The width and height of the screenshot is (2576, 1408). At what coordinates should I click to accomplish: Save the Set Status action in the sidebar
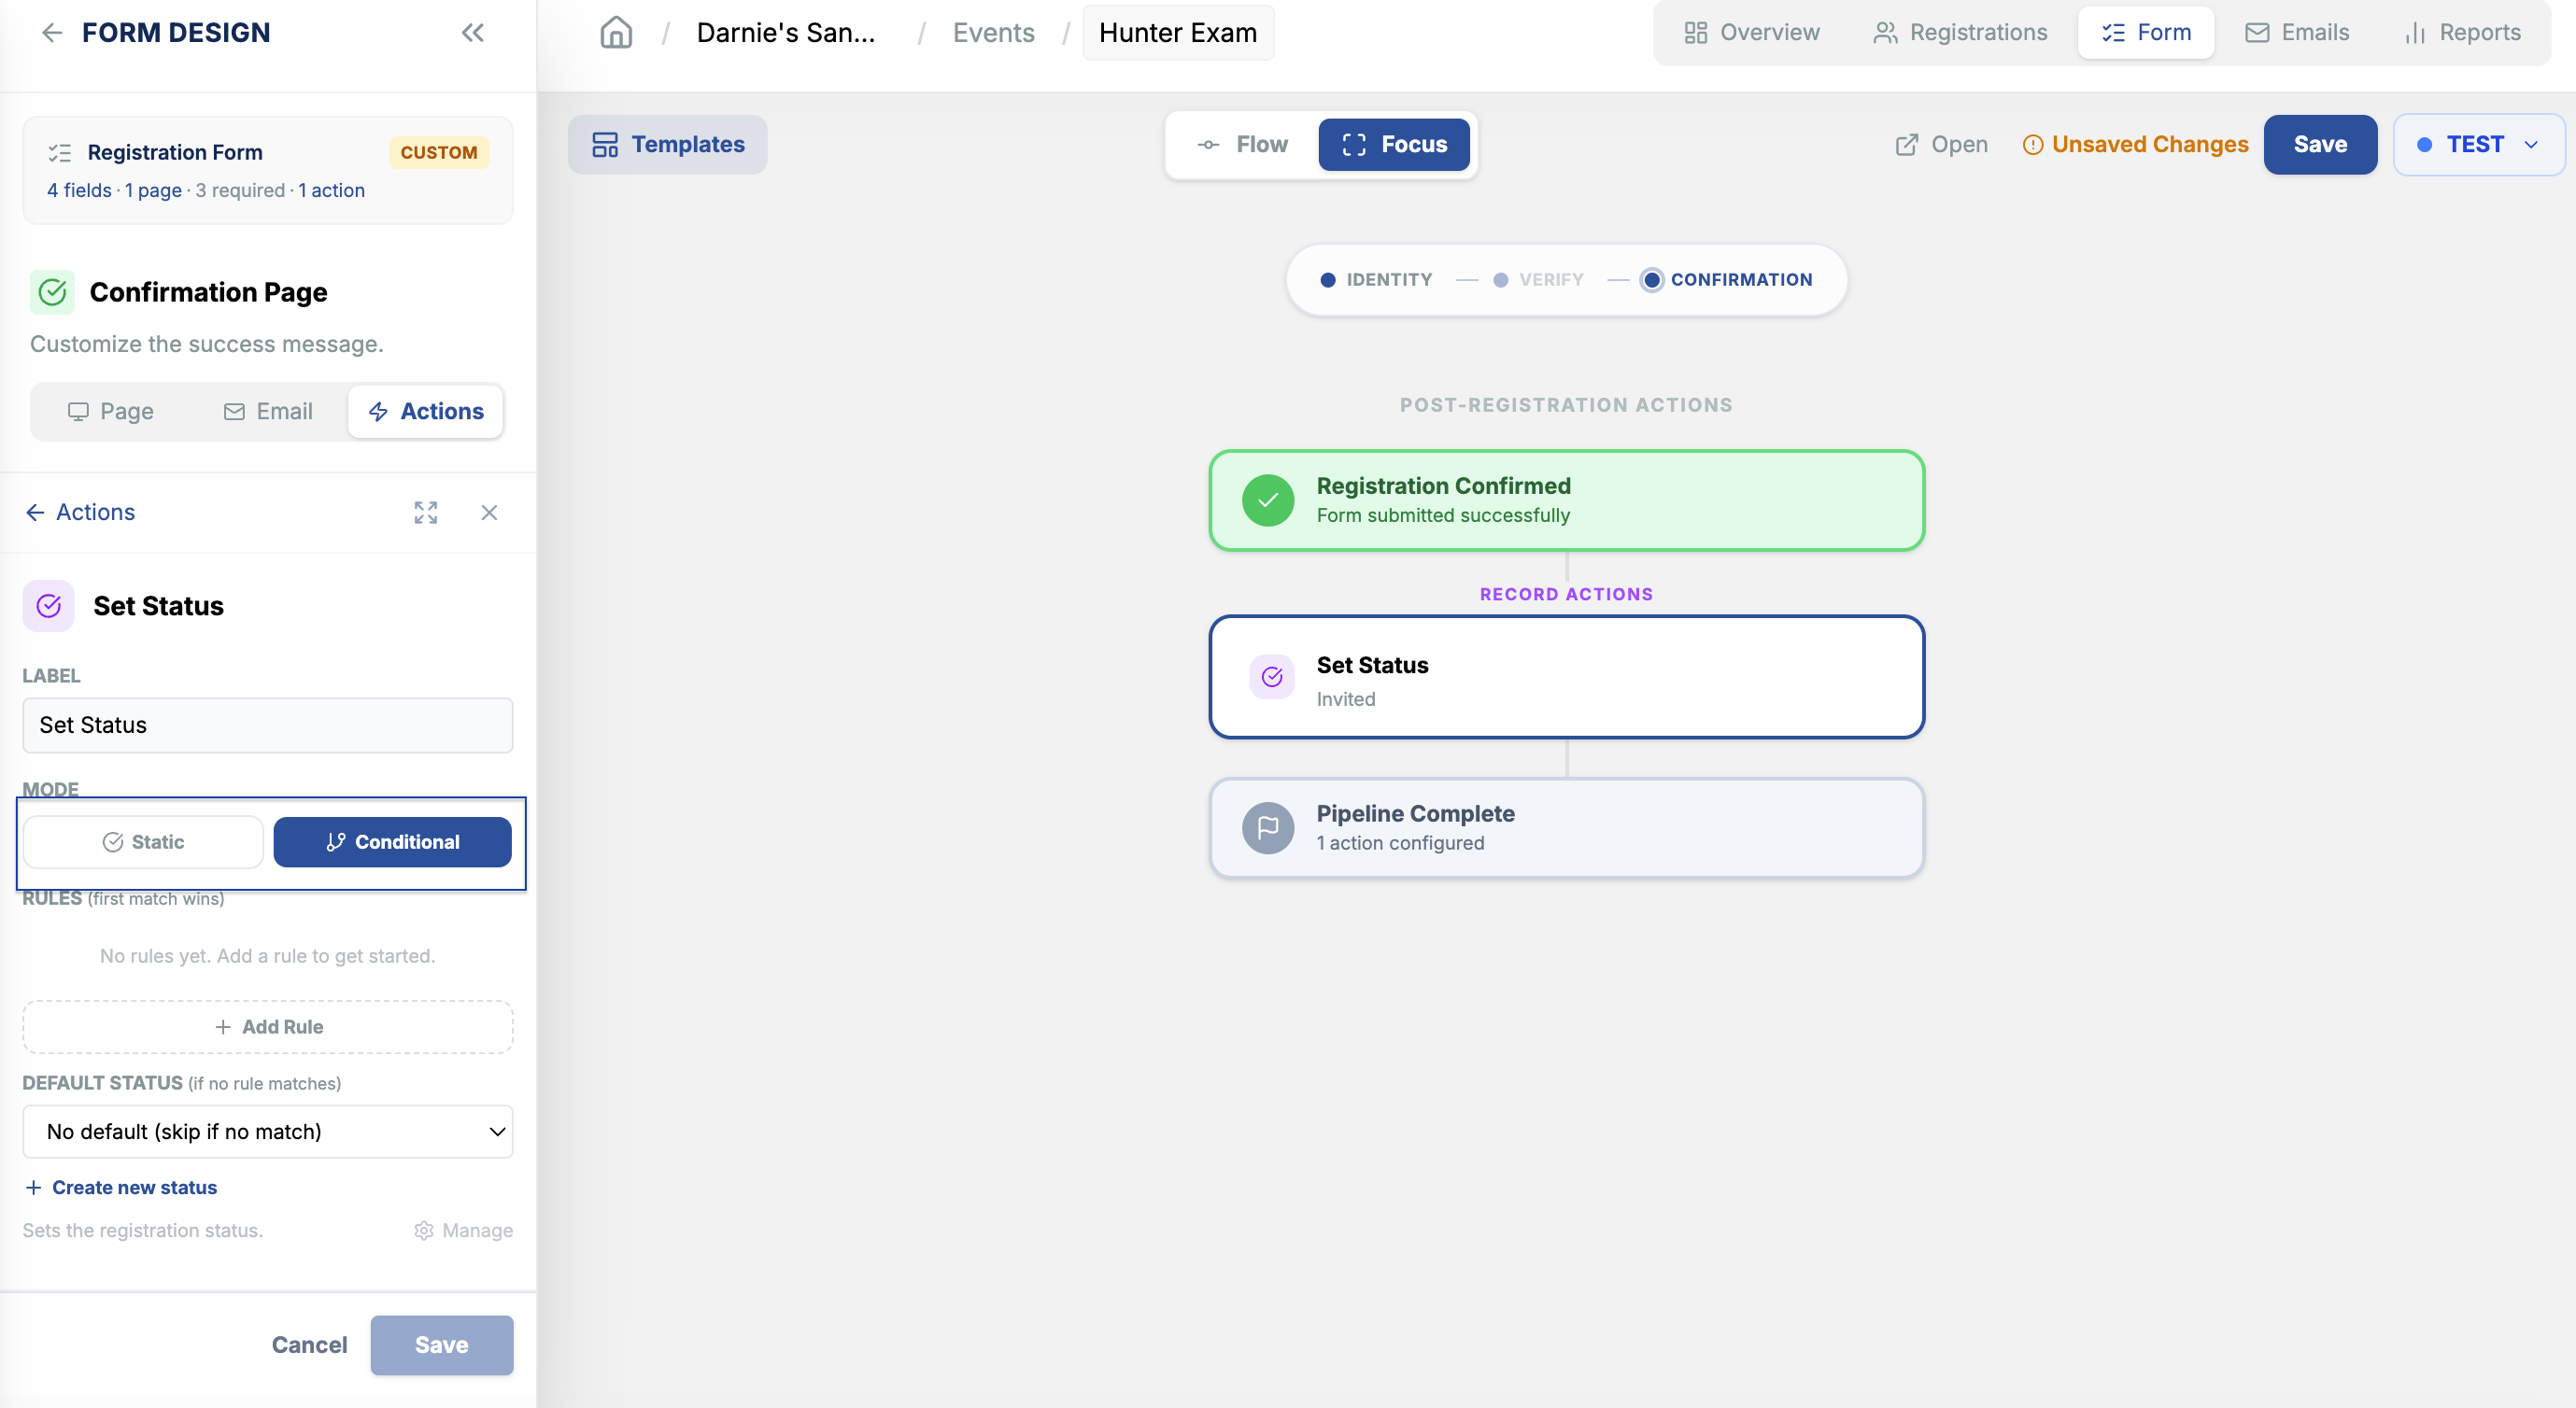click(x=441, y=1345)
